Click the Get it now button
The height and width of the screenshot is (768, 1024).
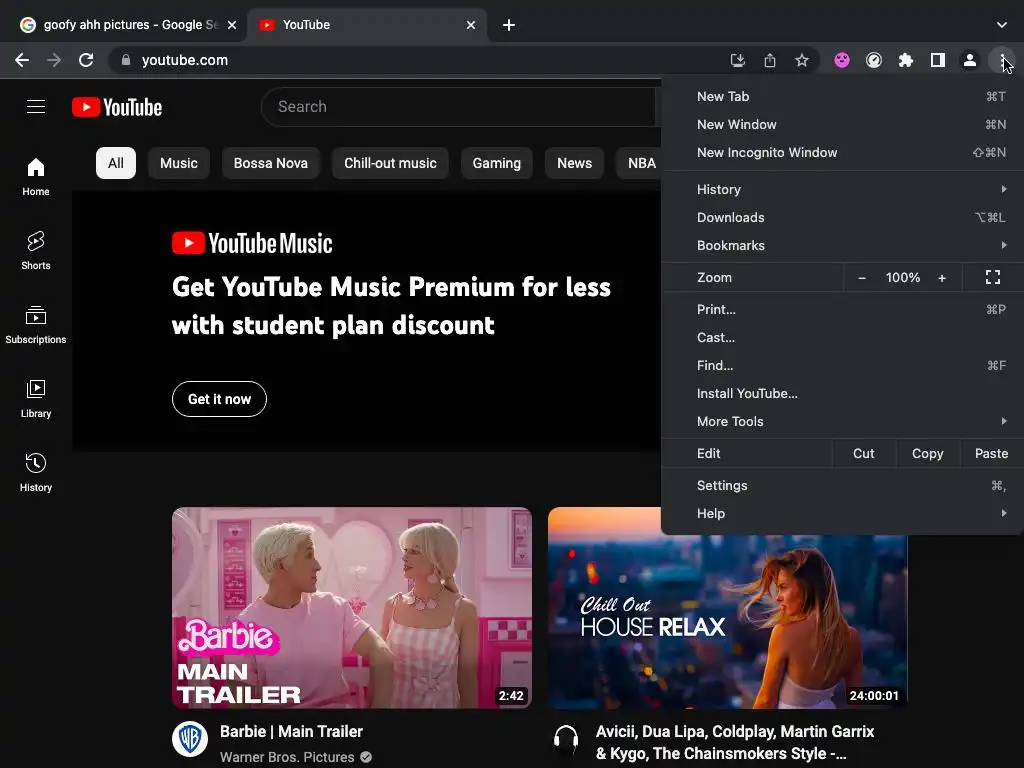(x=219, y=399)
